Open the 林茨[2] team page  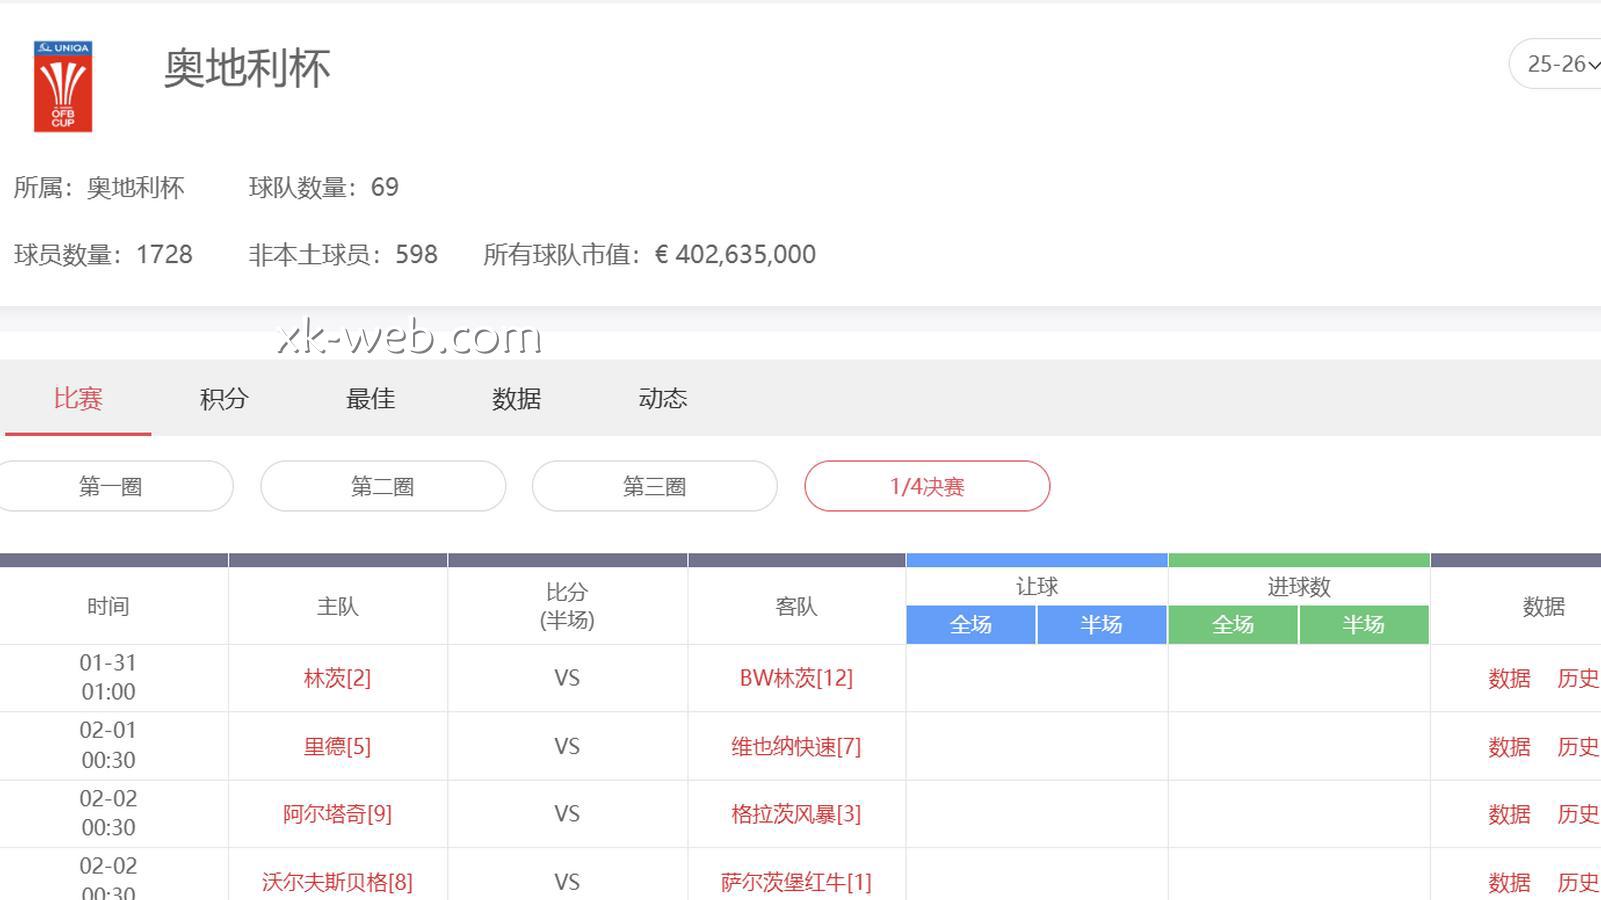336,678
